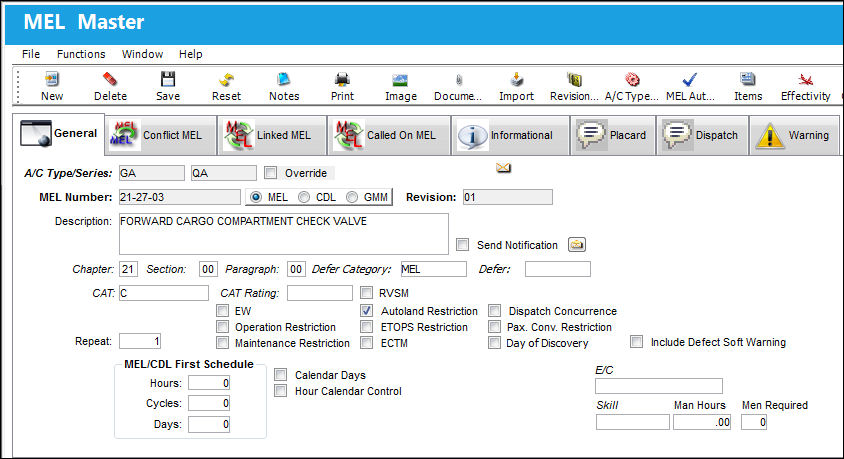Open the File menu
The width and height of the screenshot is (844, 459).
31,54
